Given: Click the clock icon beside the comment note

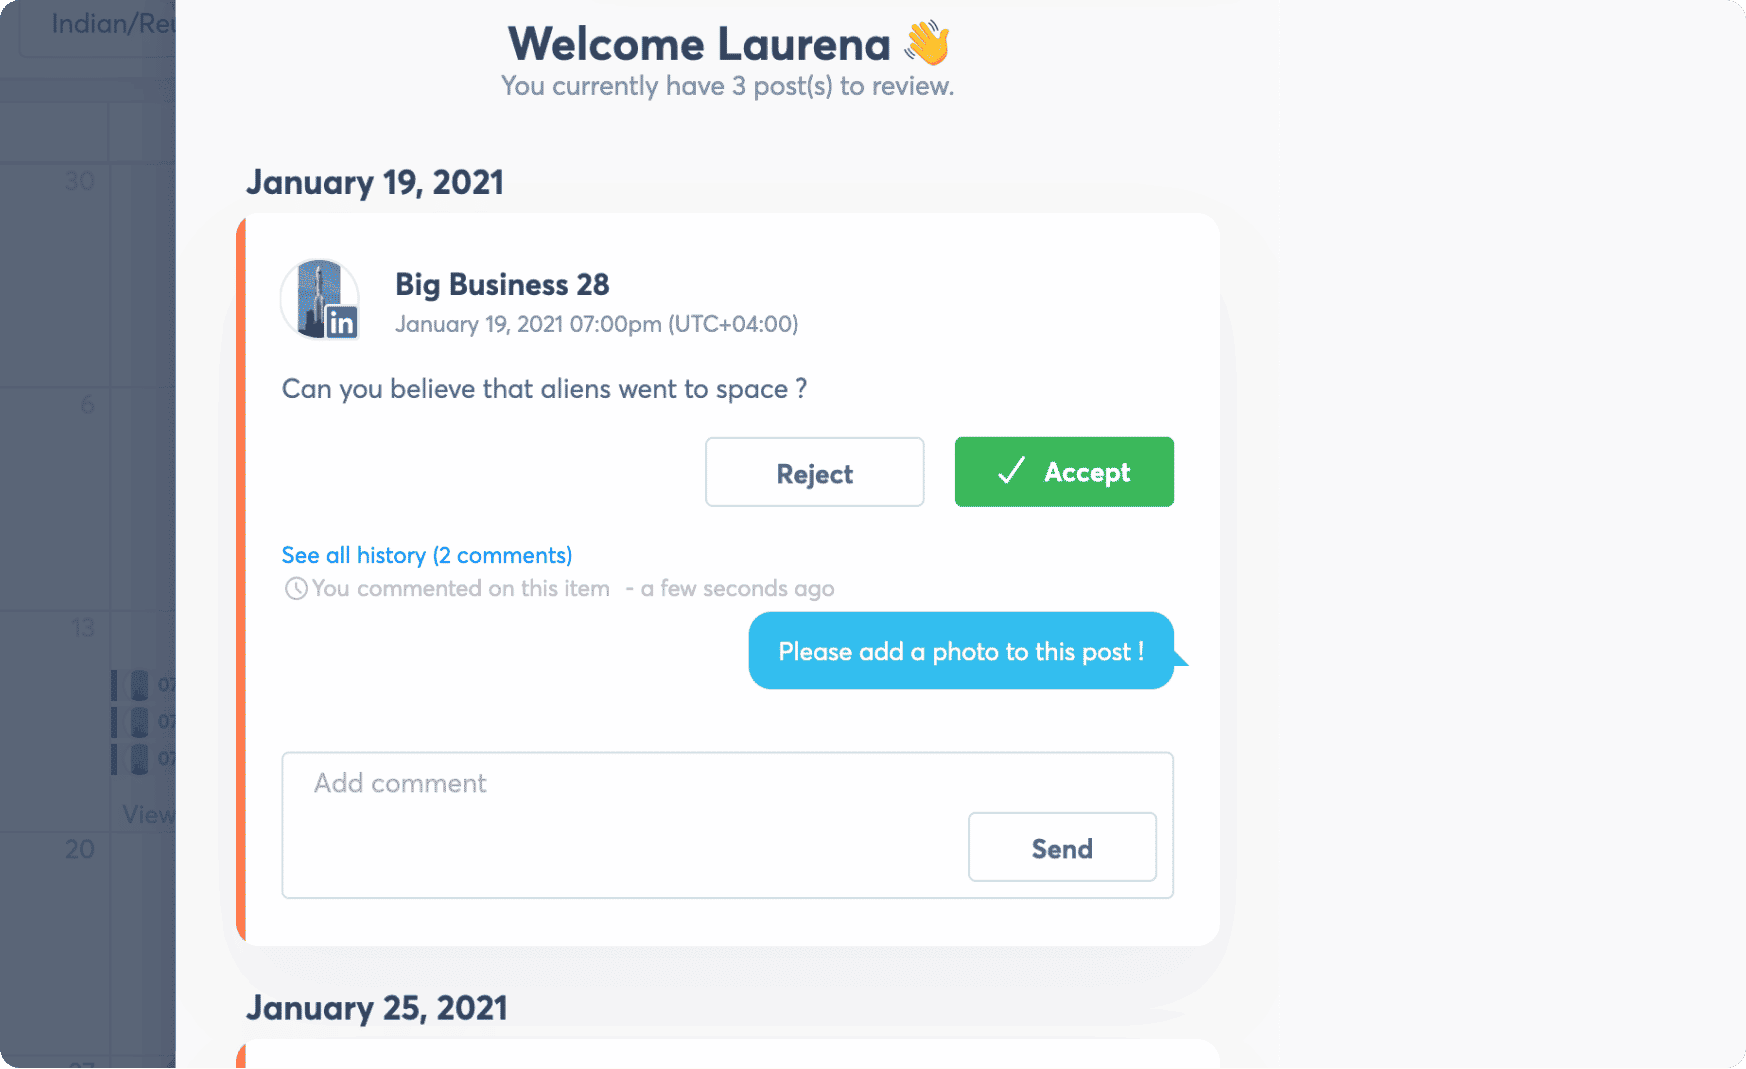Looking at the screenshot, I should (296, 589).
